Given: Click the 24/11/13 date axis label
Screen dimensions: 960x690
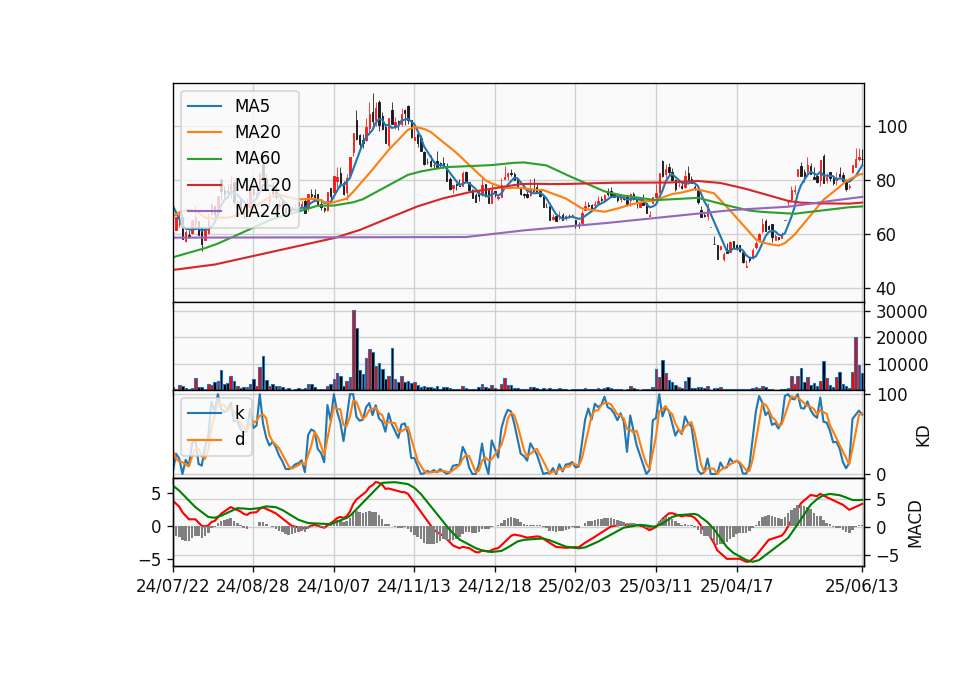Looking at the screenshot, I should click(414, 586).
